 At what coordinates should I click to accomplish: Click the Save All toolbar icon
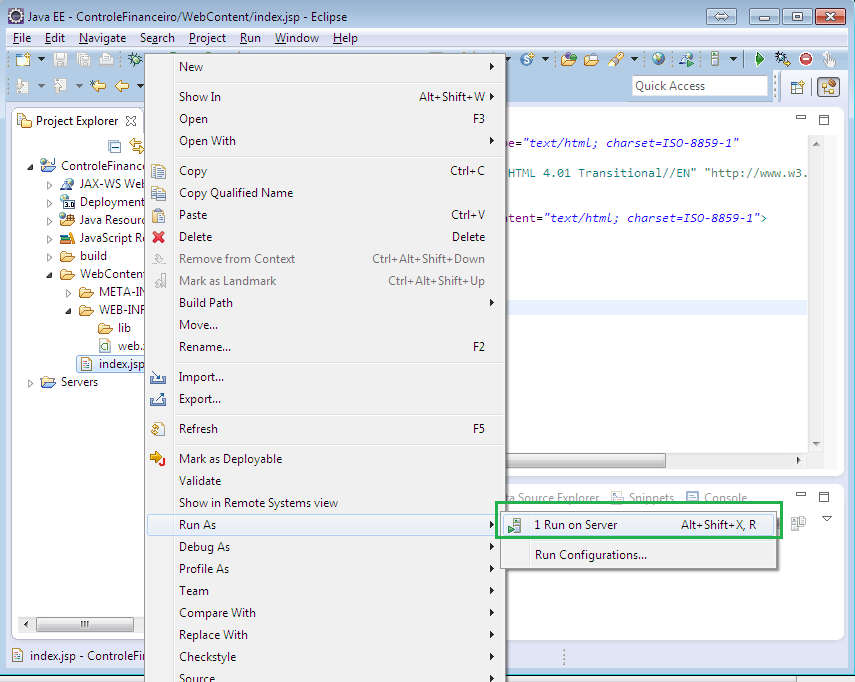click(x=83, y=59)
